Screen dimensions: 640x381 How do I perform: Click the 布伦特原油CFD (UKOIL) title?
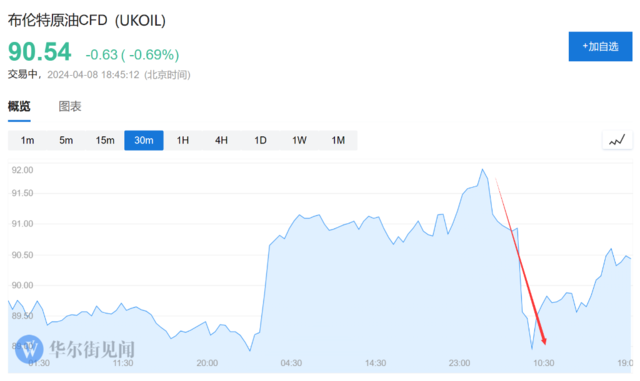(87, 20)
